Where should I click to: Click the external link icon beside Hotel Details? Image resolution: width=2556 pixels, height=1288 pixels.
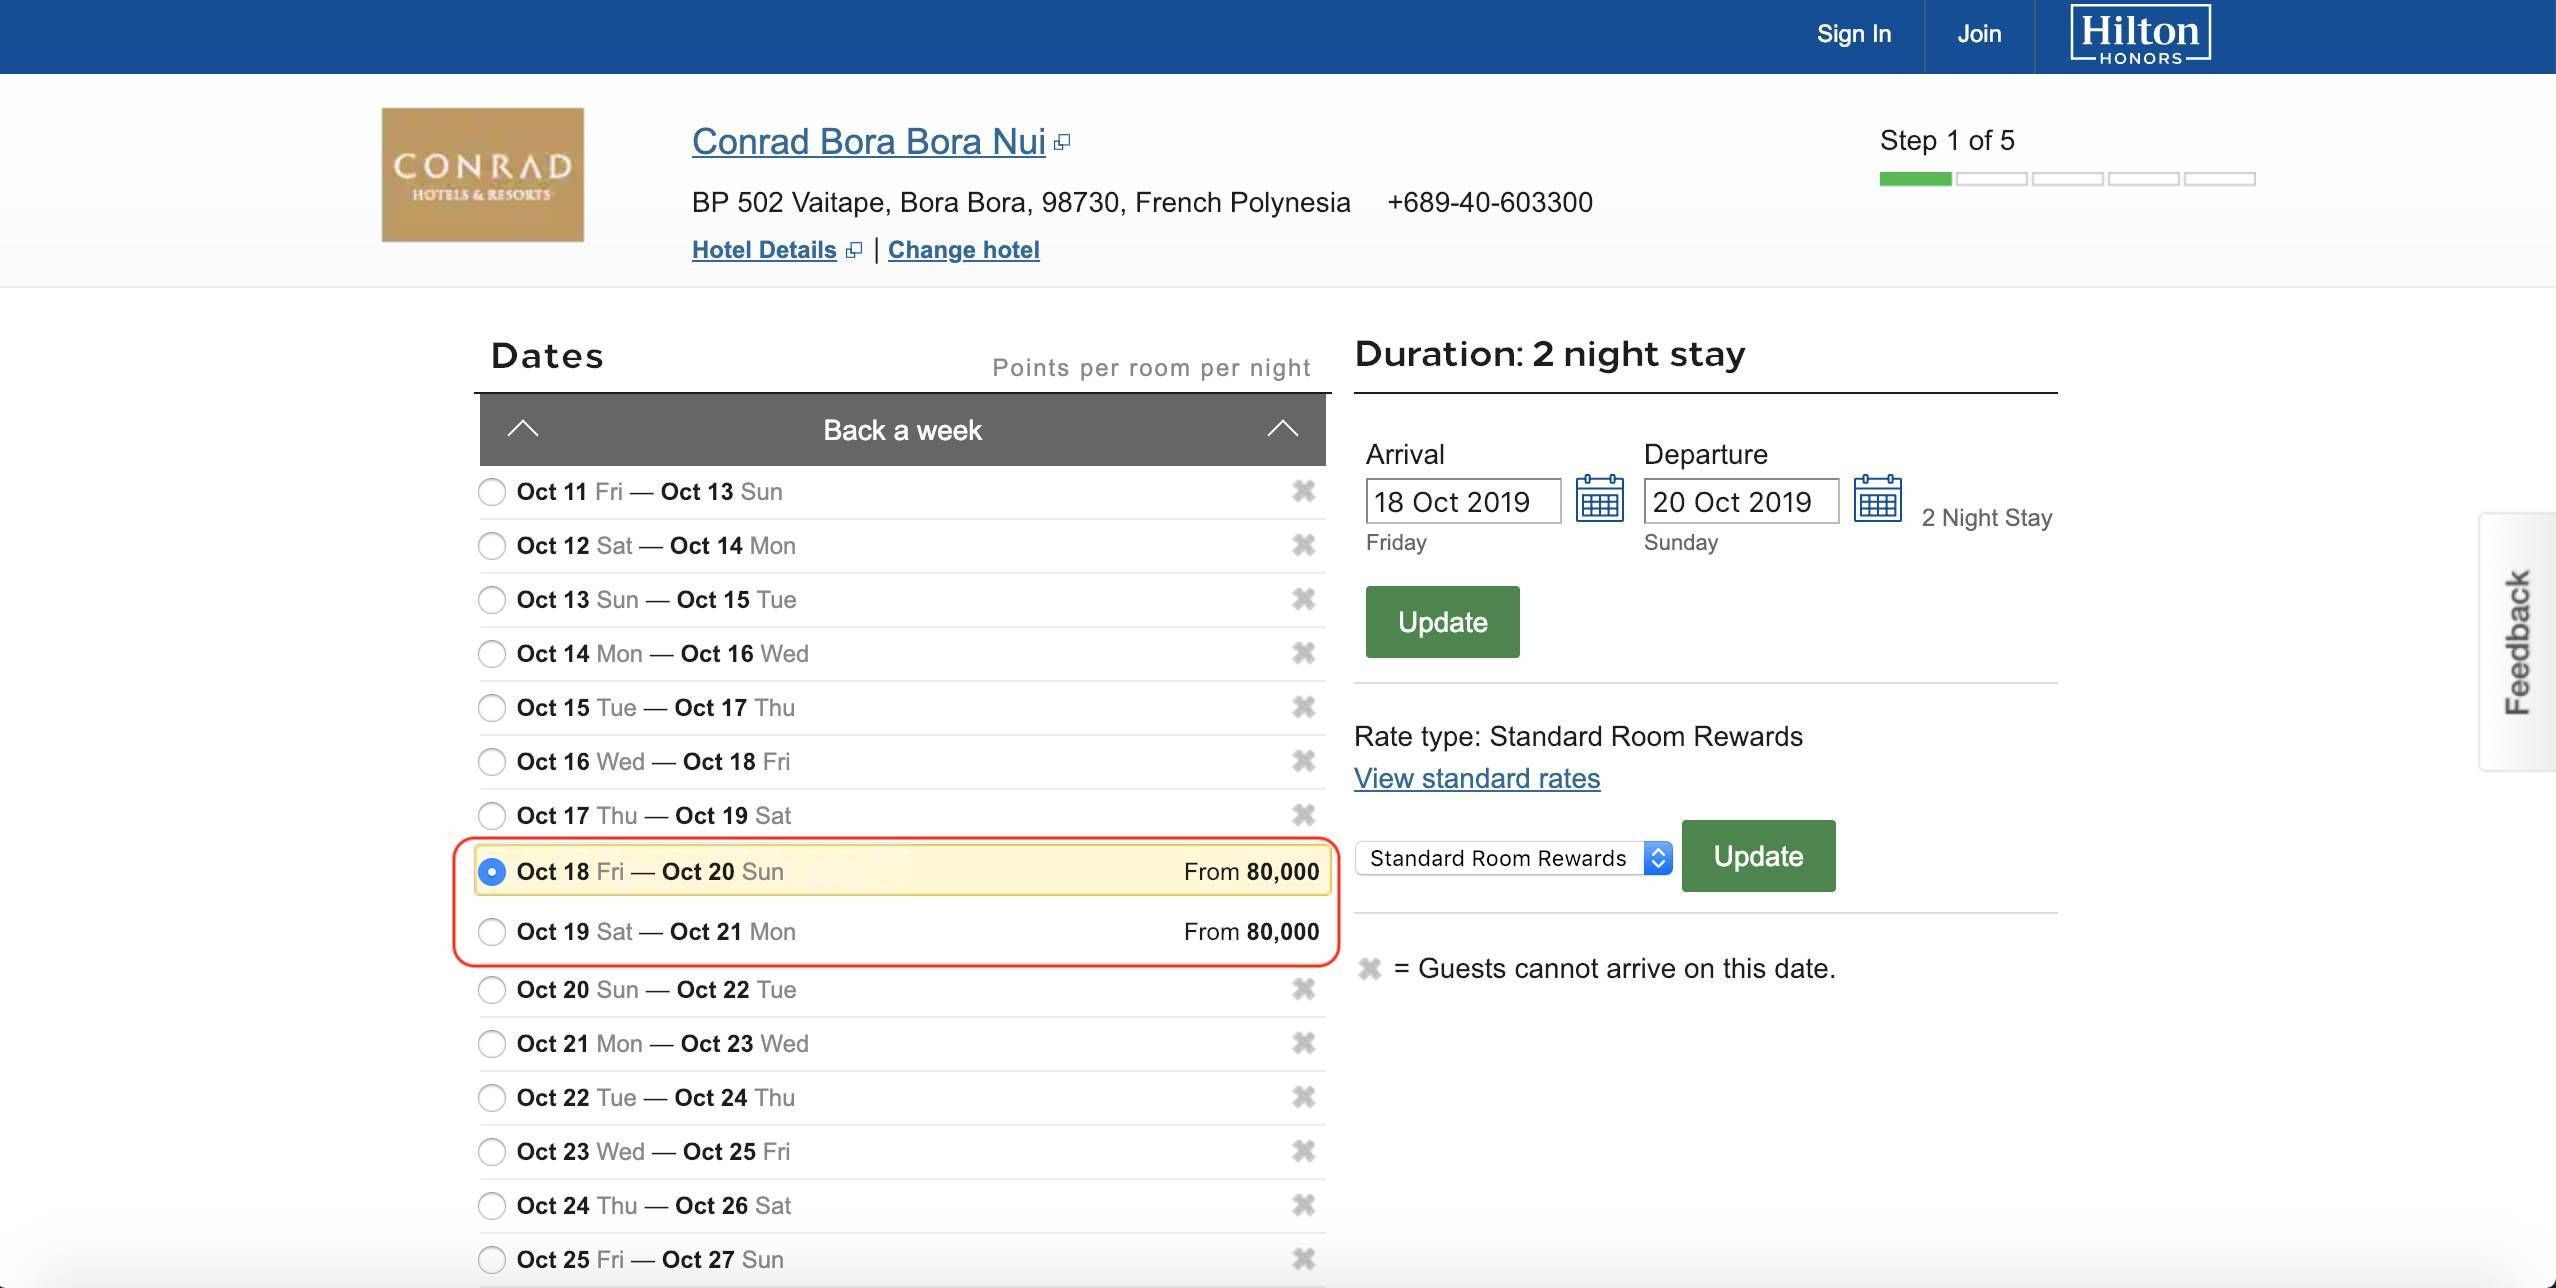(x=853, y=251)
